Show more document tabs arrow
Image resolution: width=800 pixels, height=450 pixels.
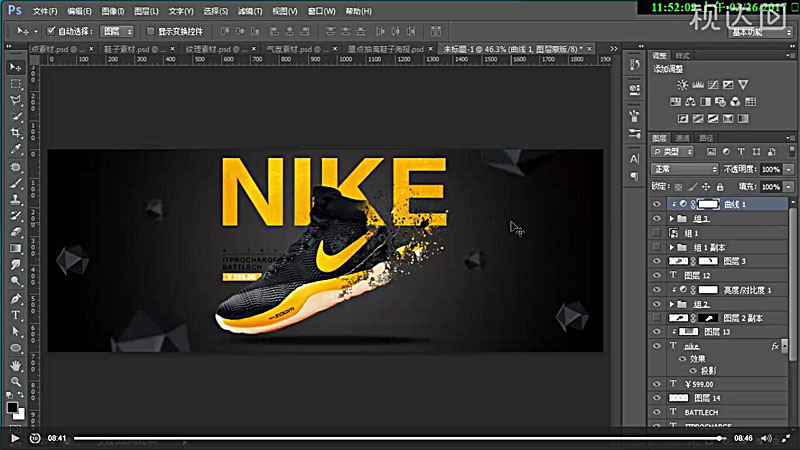[x=614, y=48]
